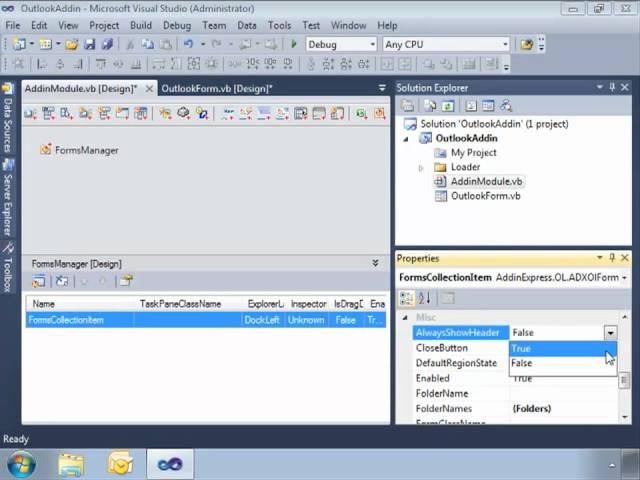Select My Project in Solution Explorer
The width and height of the screenshot is (640, 480).
[473, 153]
